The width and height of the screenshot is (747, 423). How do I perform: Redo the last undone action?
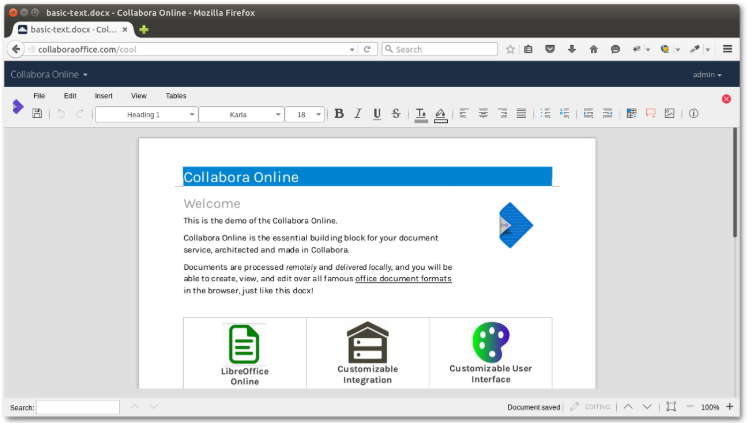(x=80, y=113)
